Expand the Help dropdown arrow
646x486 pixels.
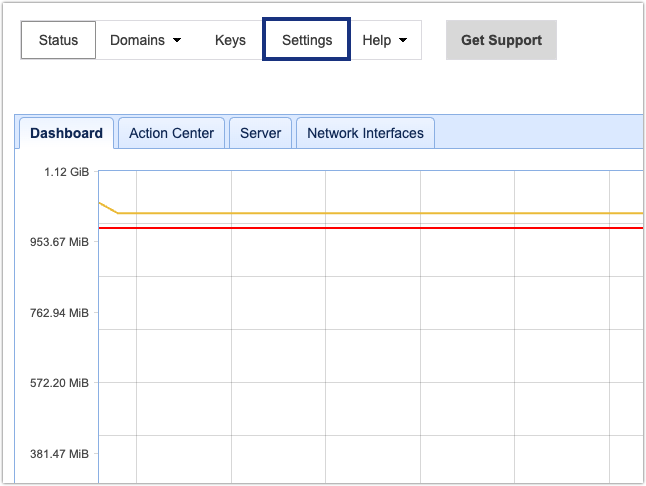[x=403, y=41]
